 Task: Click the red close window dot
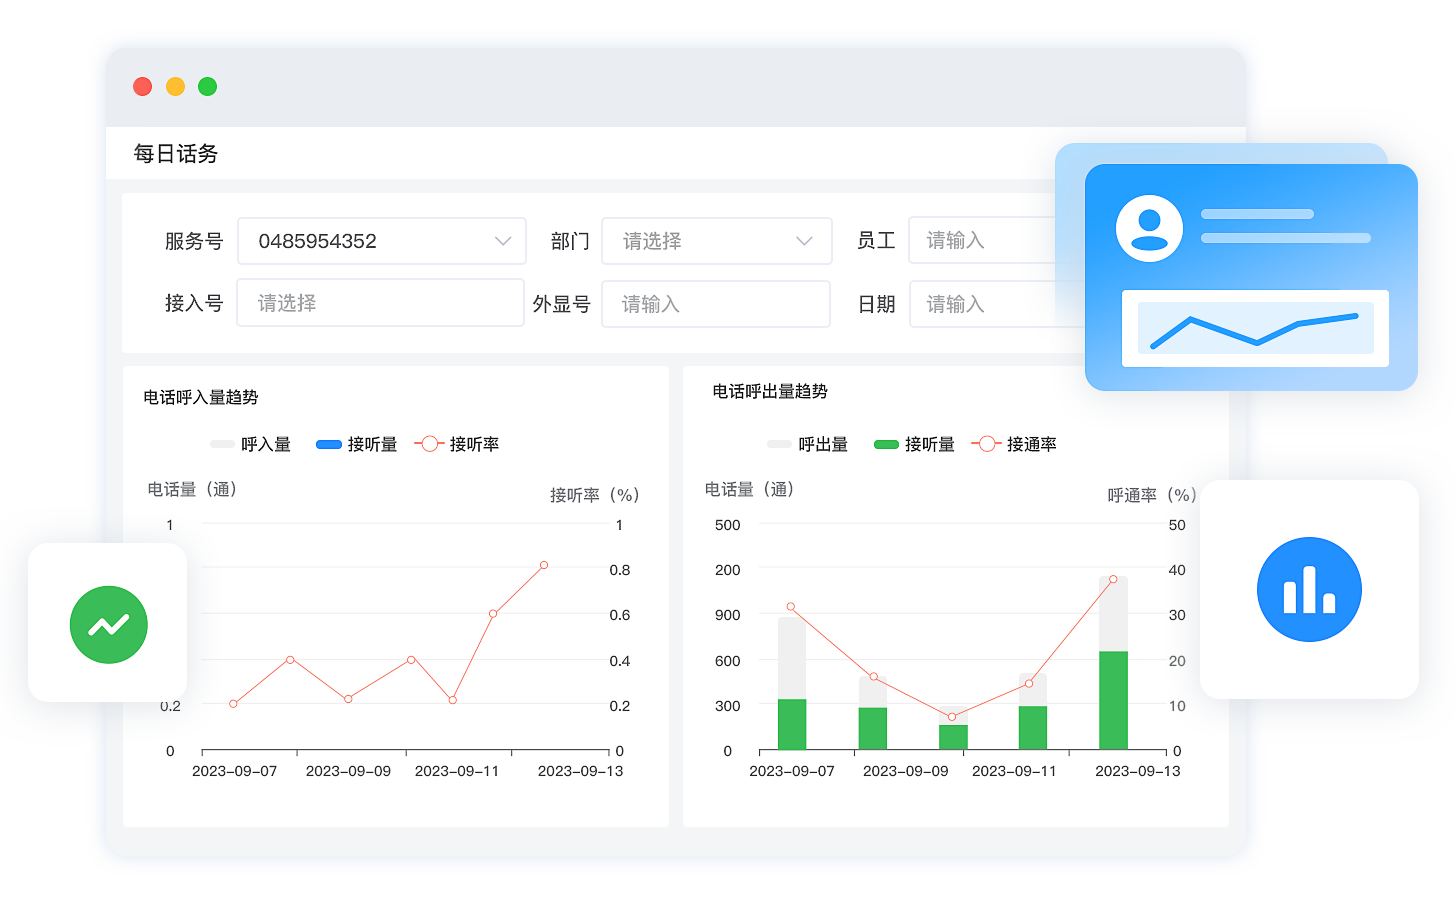pos(143,87)
